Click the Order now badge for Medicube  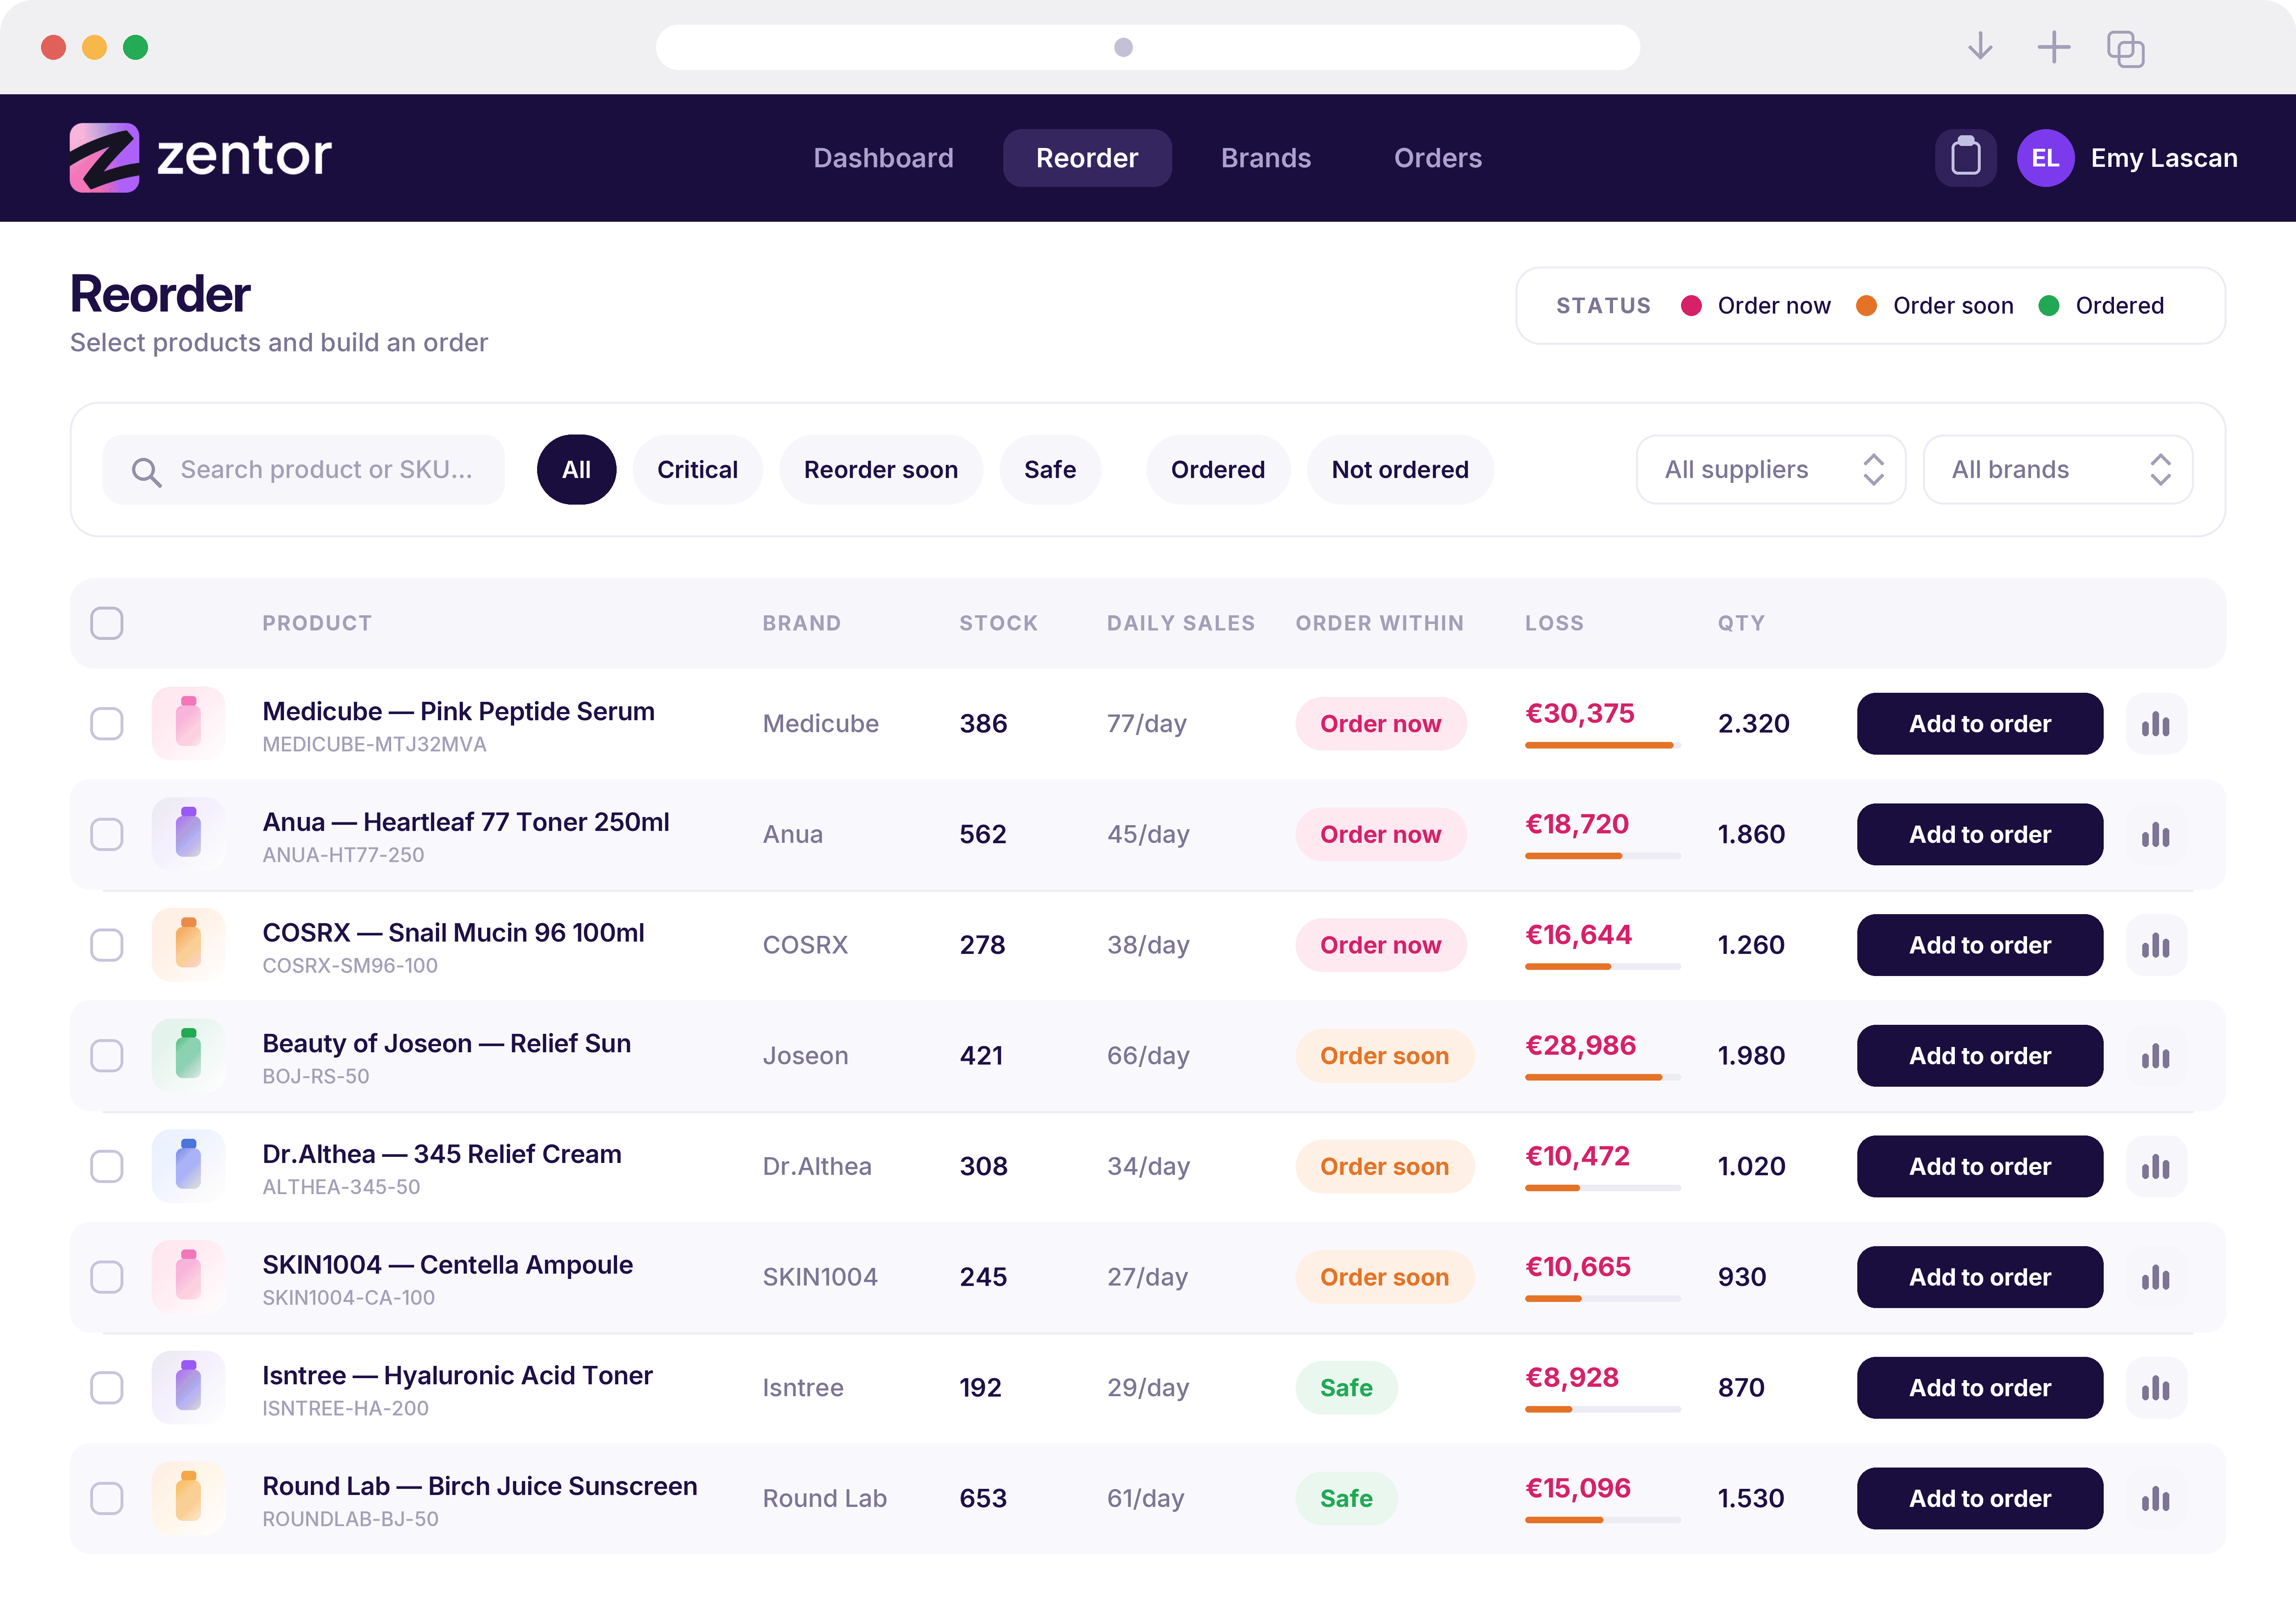[1380, 724]
